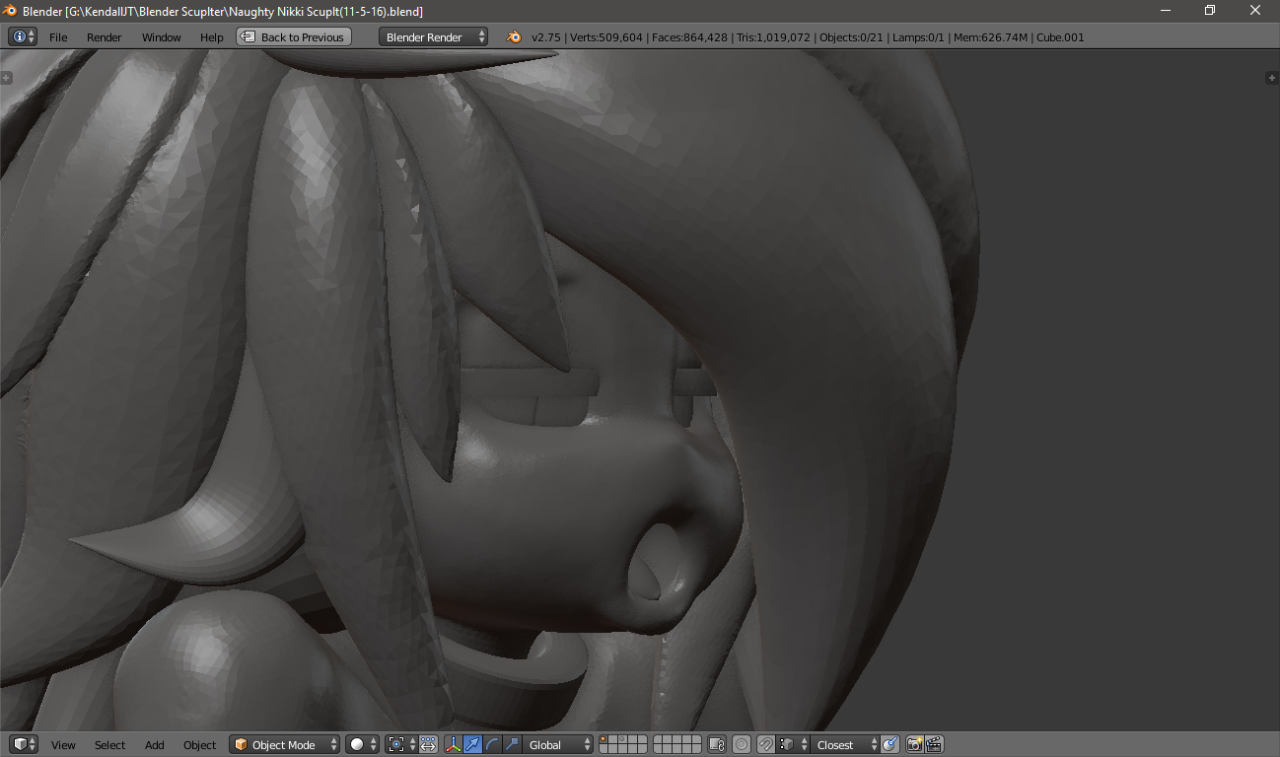Open the Object menu in 3D viewport
Viewport: 1280px width, 757px height.
pyautogui.click(x=199, y=745)
